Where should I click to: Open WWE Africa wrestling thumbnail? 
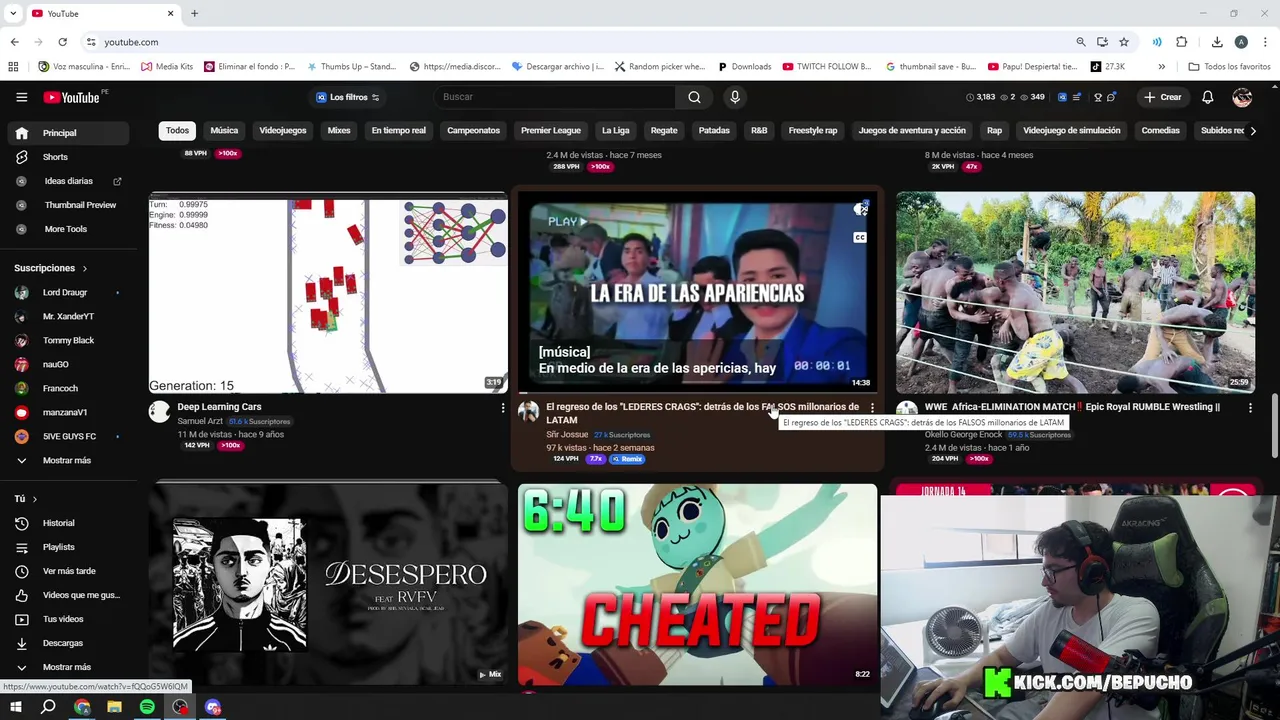[x=1075, y=293]
